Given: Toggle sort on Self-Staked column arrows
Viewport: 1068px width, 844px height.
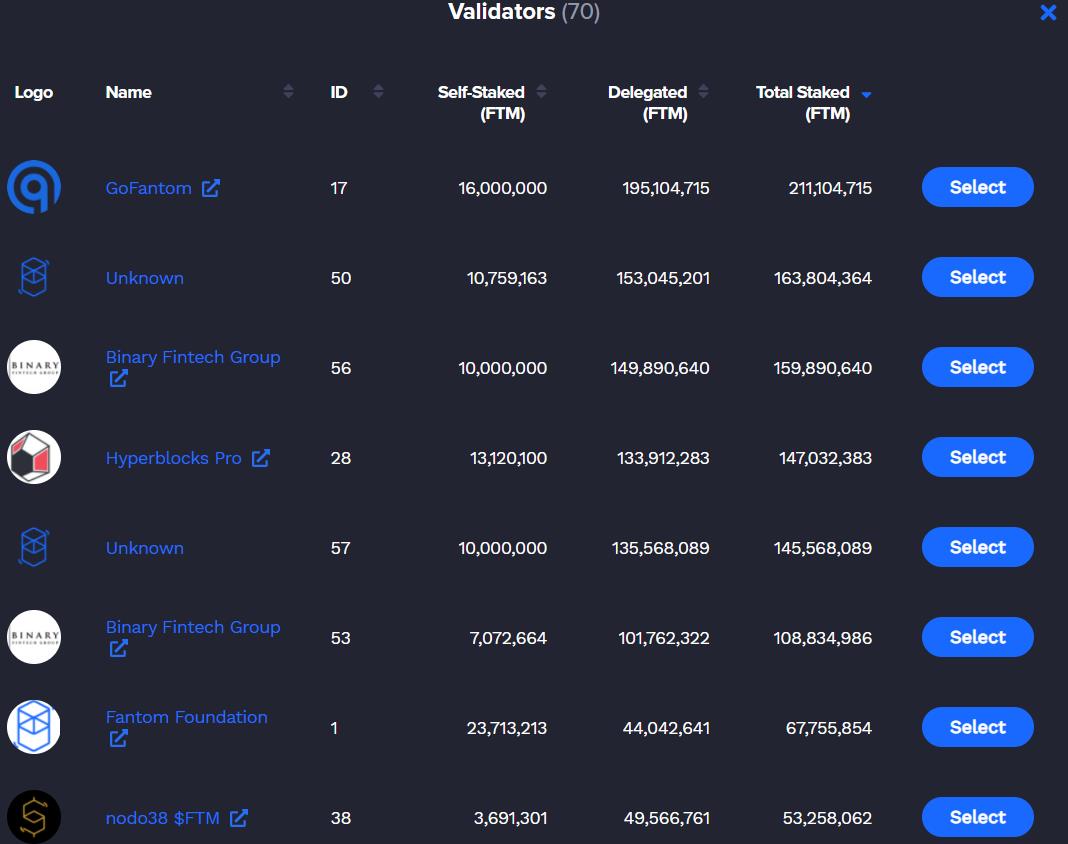Looking at the screenshot, I should point(541,92).
